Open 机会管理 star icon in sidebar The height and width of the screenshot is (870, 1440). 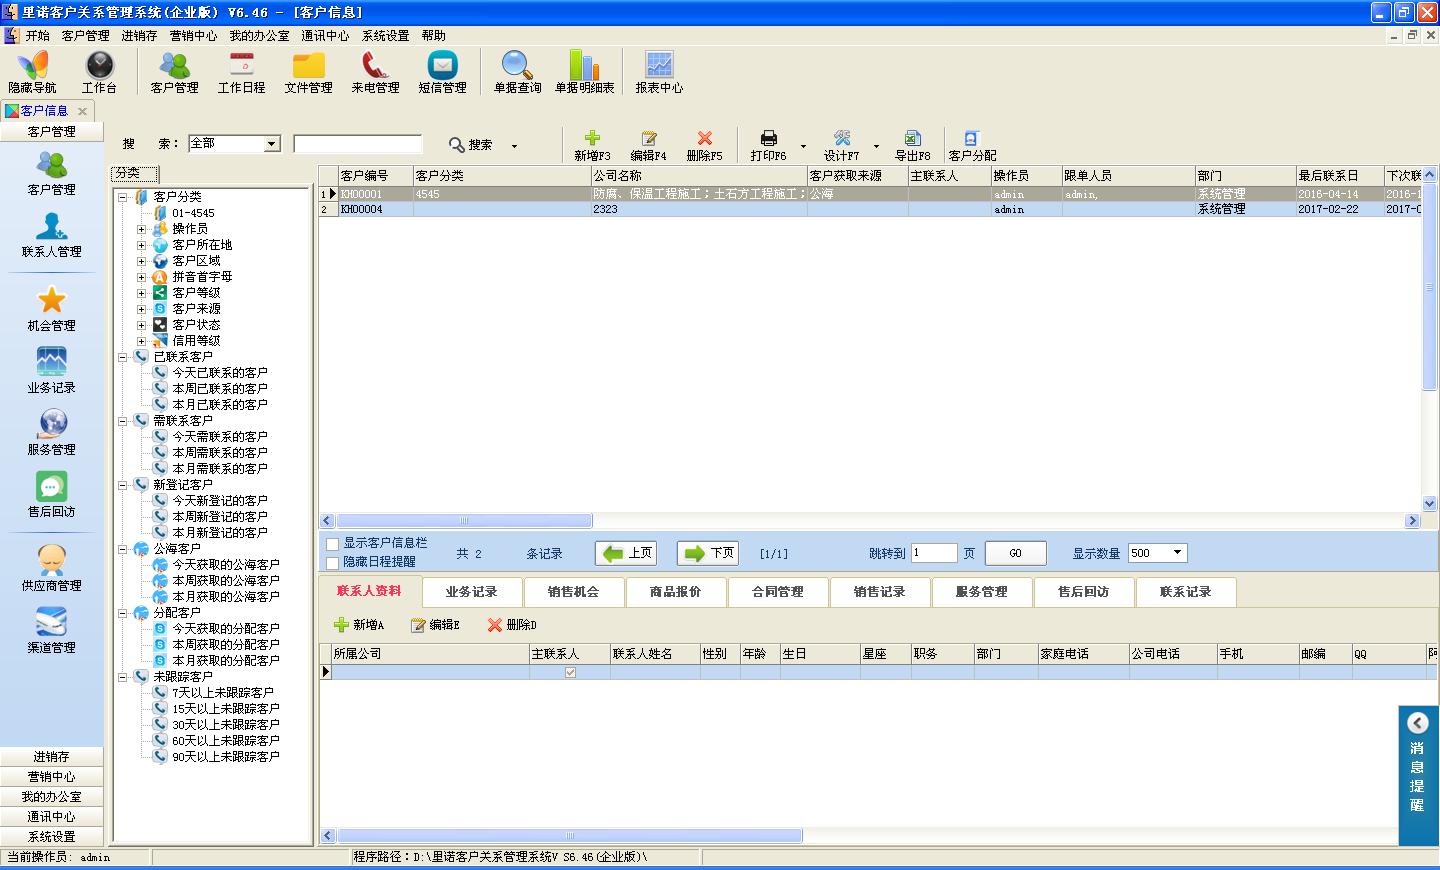click(x=52, y=309)
